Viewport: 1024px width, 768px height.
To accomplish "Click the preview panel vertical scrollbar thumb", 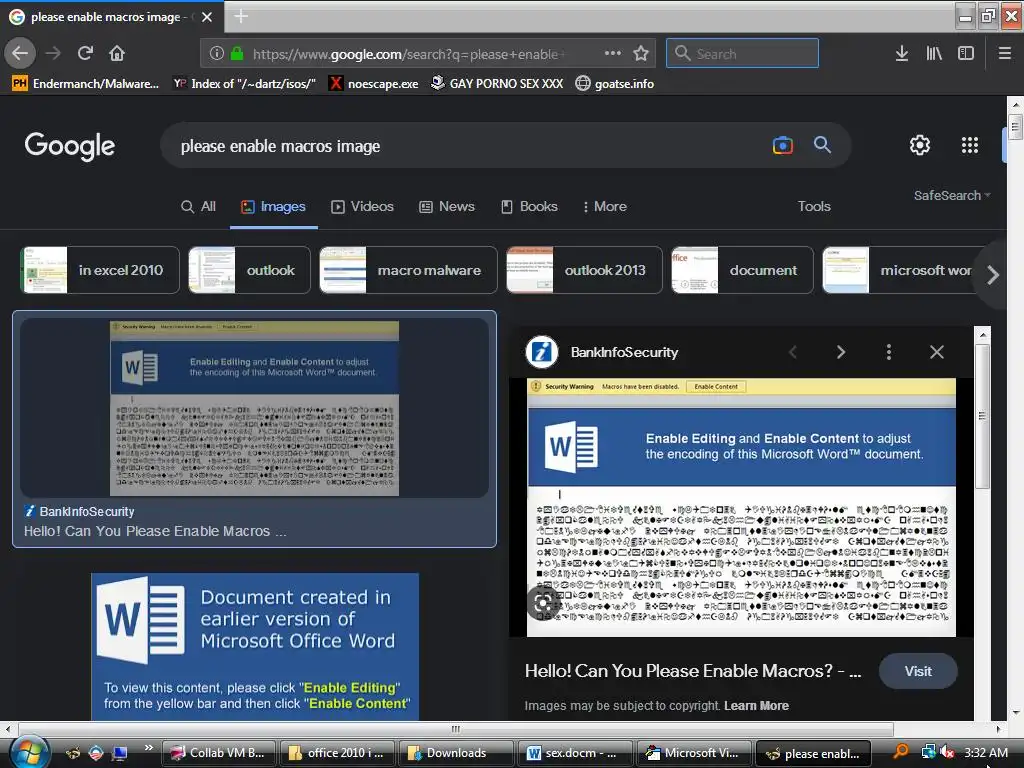I will [x=982, y=415].
